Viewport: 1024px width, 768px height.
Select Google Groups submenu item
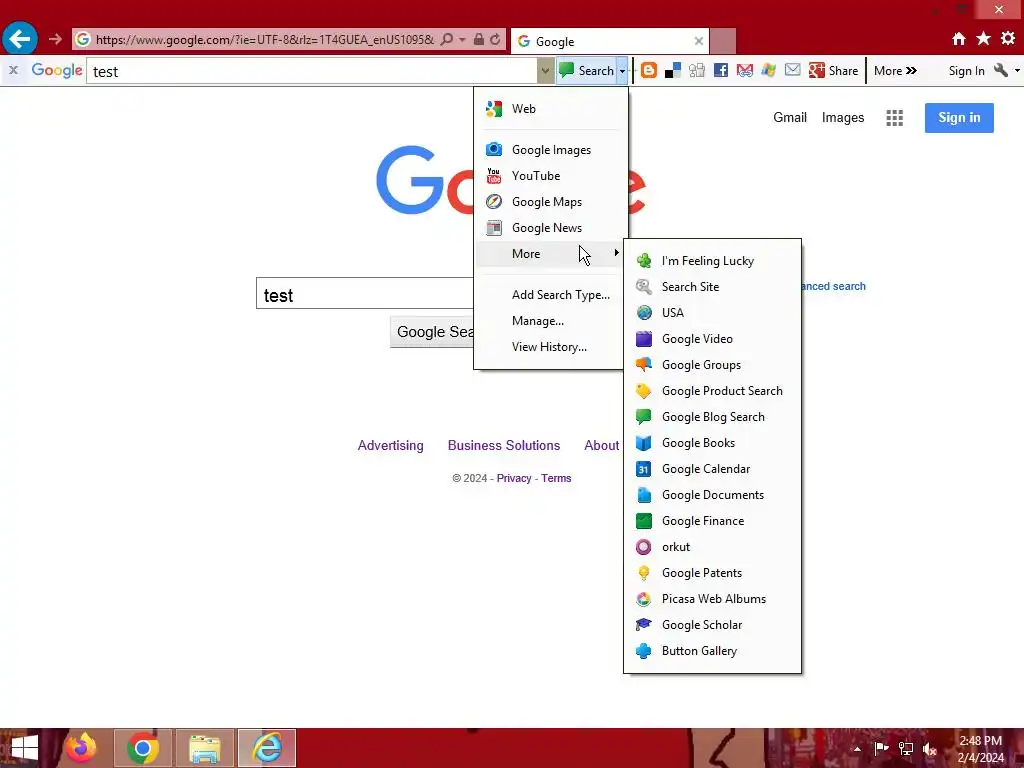[x=712, y=365]
